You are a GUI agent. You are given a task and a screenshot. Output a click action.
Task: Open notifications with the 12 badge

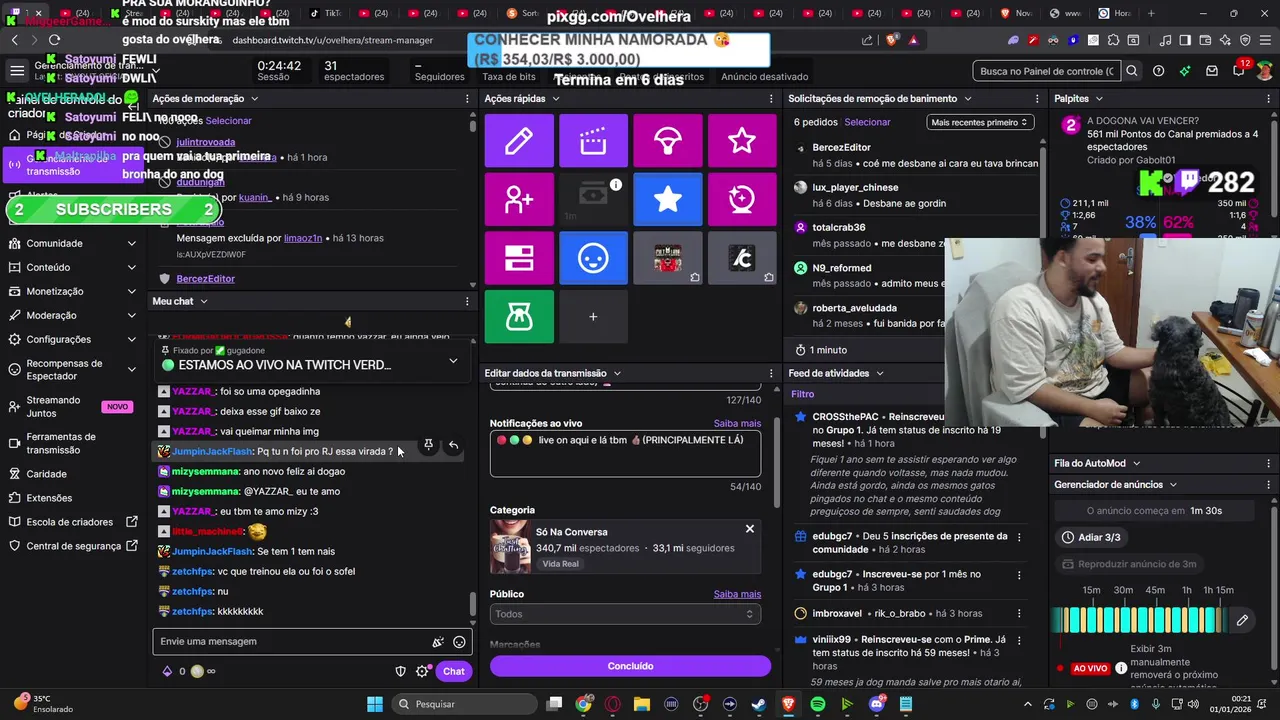tap(1239, 70)
